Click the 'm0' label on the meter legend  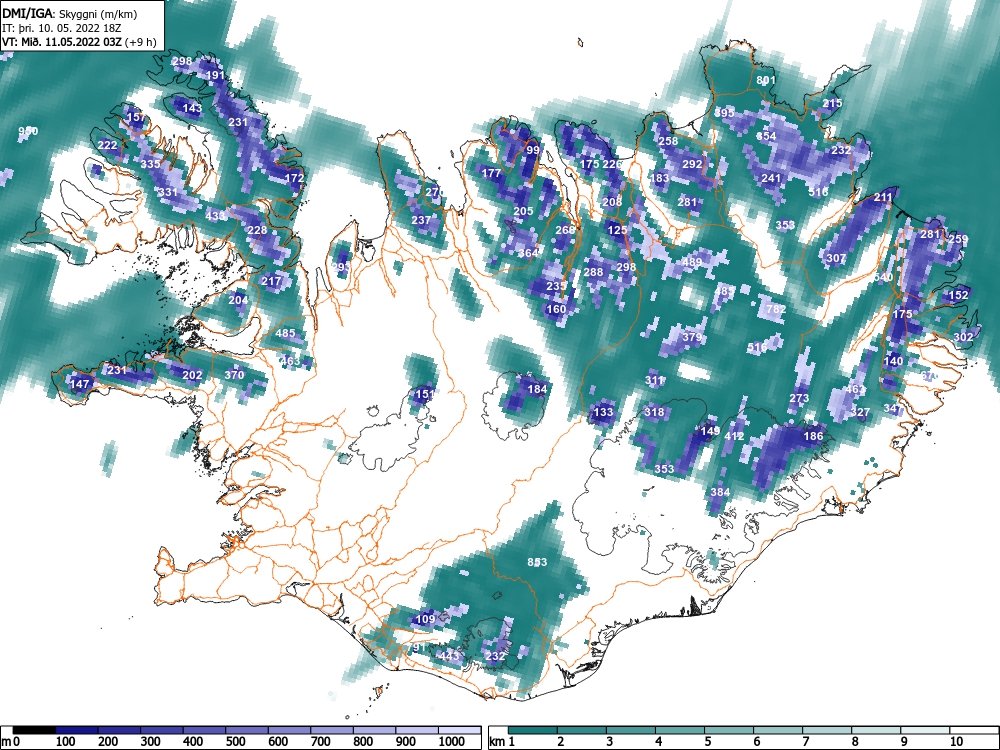click(10, 741)
